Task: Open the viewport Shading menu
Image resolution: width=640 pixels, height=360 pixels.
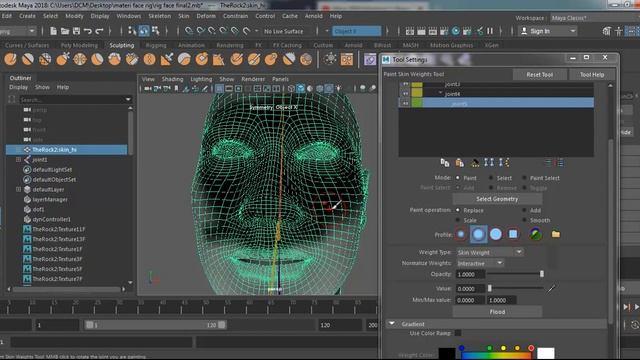Action: pos(172,79)
